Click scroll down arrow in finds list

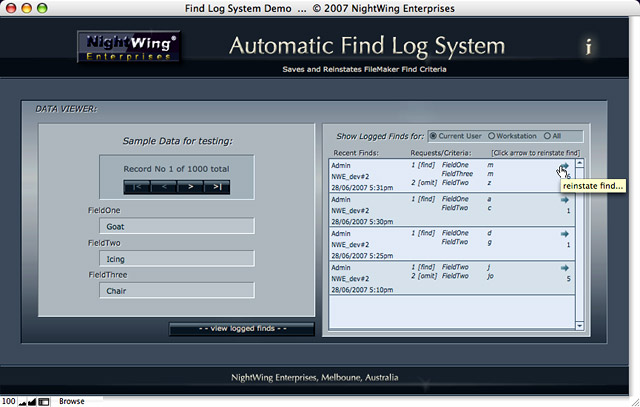tap(580, 325)
